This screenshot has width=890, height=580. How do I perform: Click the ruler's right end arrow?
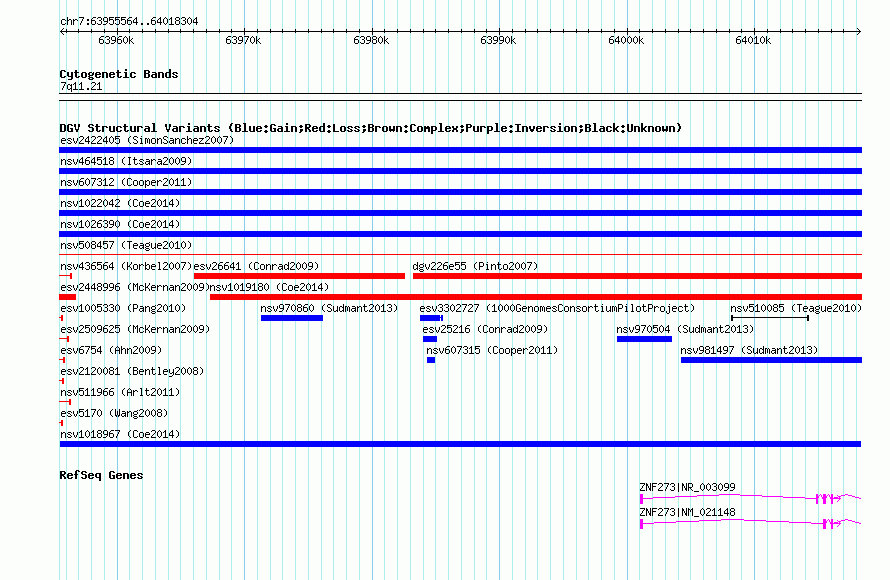[859, 31]
